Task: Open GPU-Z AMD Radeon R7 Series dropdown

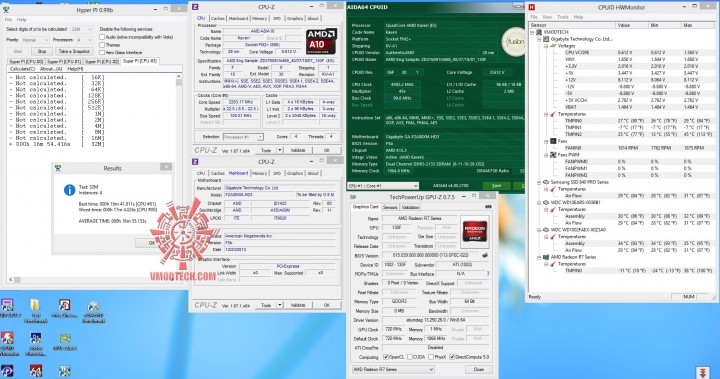Action: pyautogui.click(x=393, y=369)
